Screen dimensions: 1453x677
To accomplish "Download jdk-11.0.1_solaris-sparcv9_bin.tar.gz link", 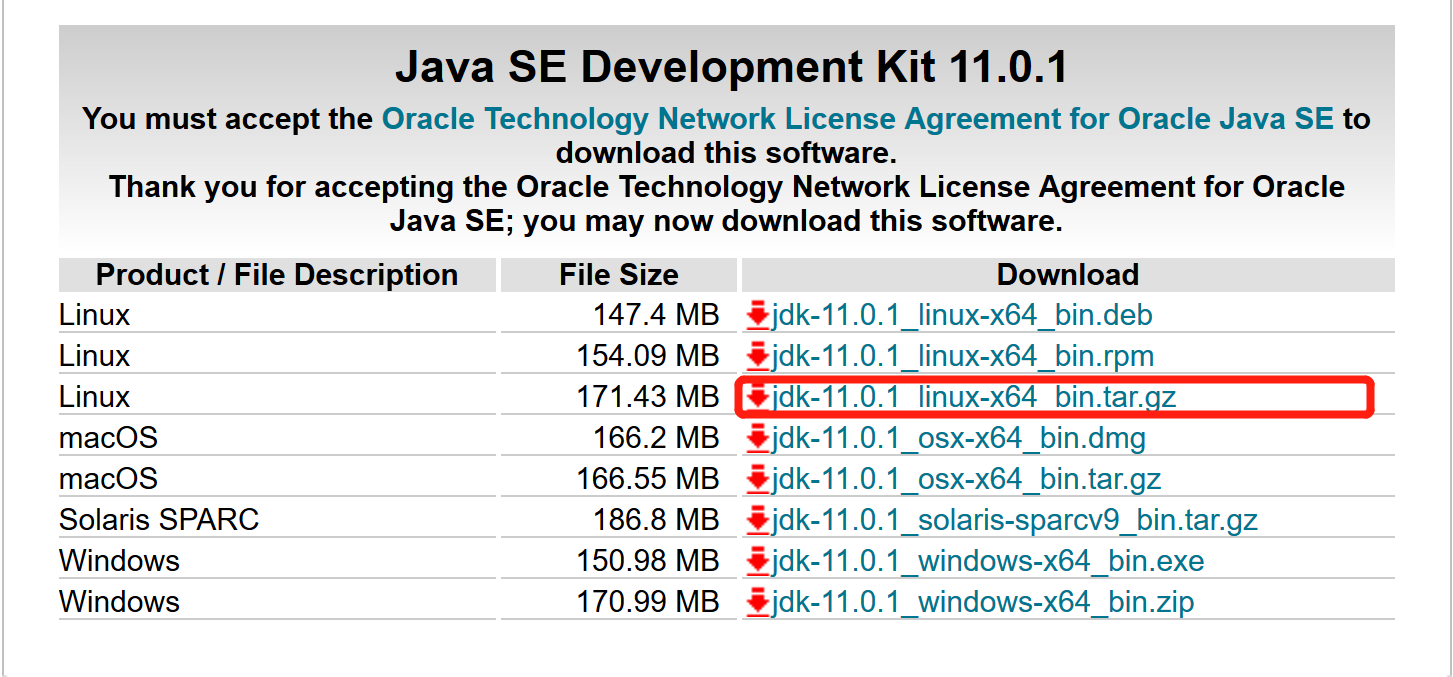I will [x=1015, y=521].
